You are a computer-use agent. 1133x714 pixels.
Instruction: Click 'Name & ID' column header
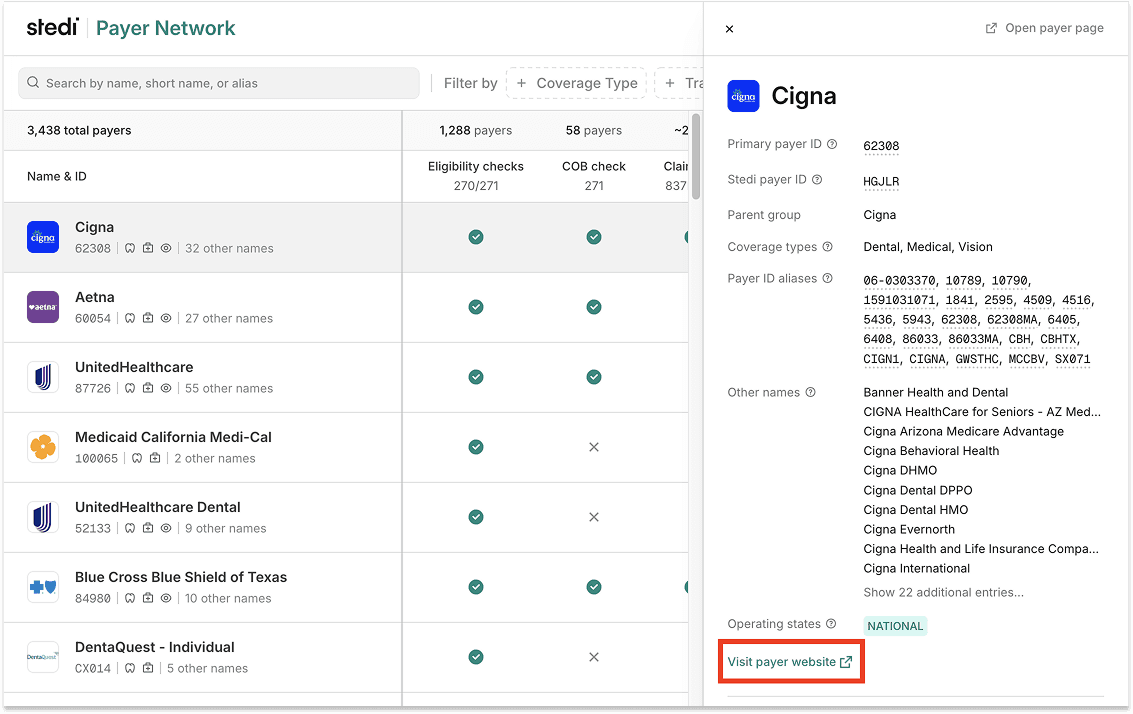[56, 176]
